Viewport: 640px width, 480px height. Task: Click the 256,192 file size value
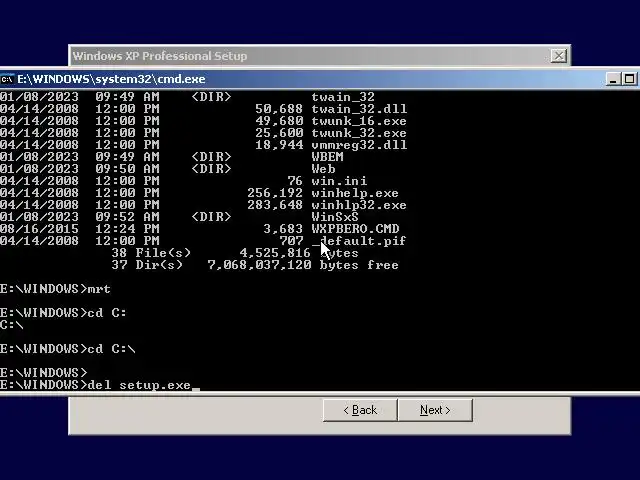point(276,193)
